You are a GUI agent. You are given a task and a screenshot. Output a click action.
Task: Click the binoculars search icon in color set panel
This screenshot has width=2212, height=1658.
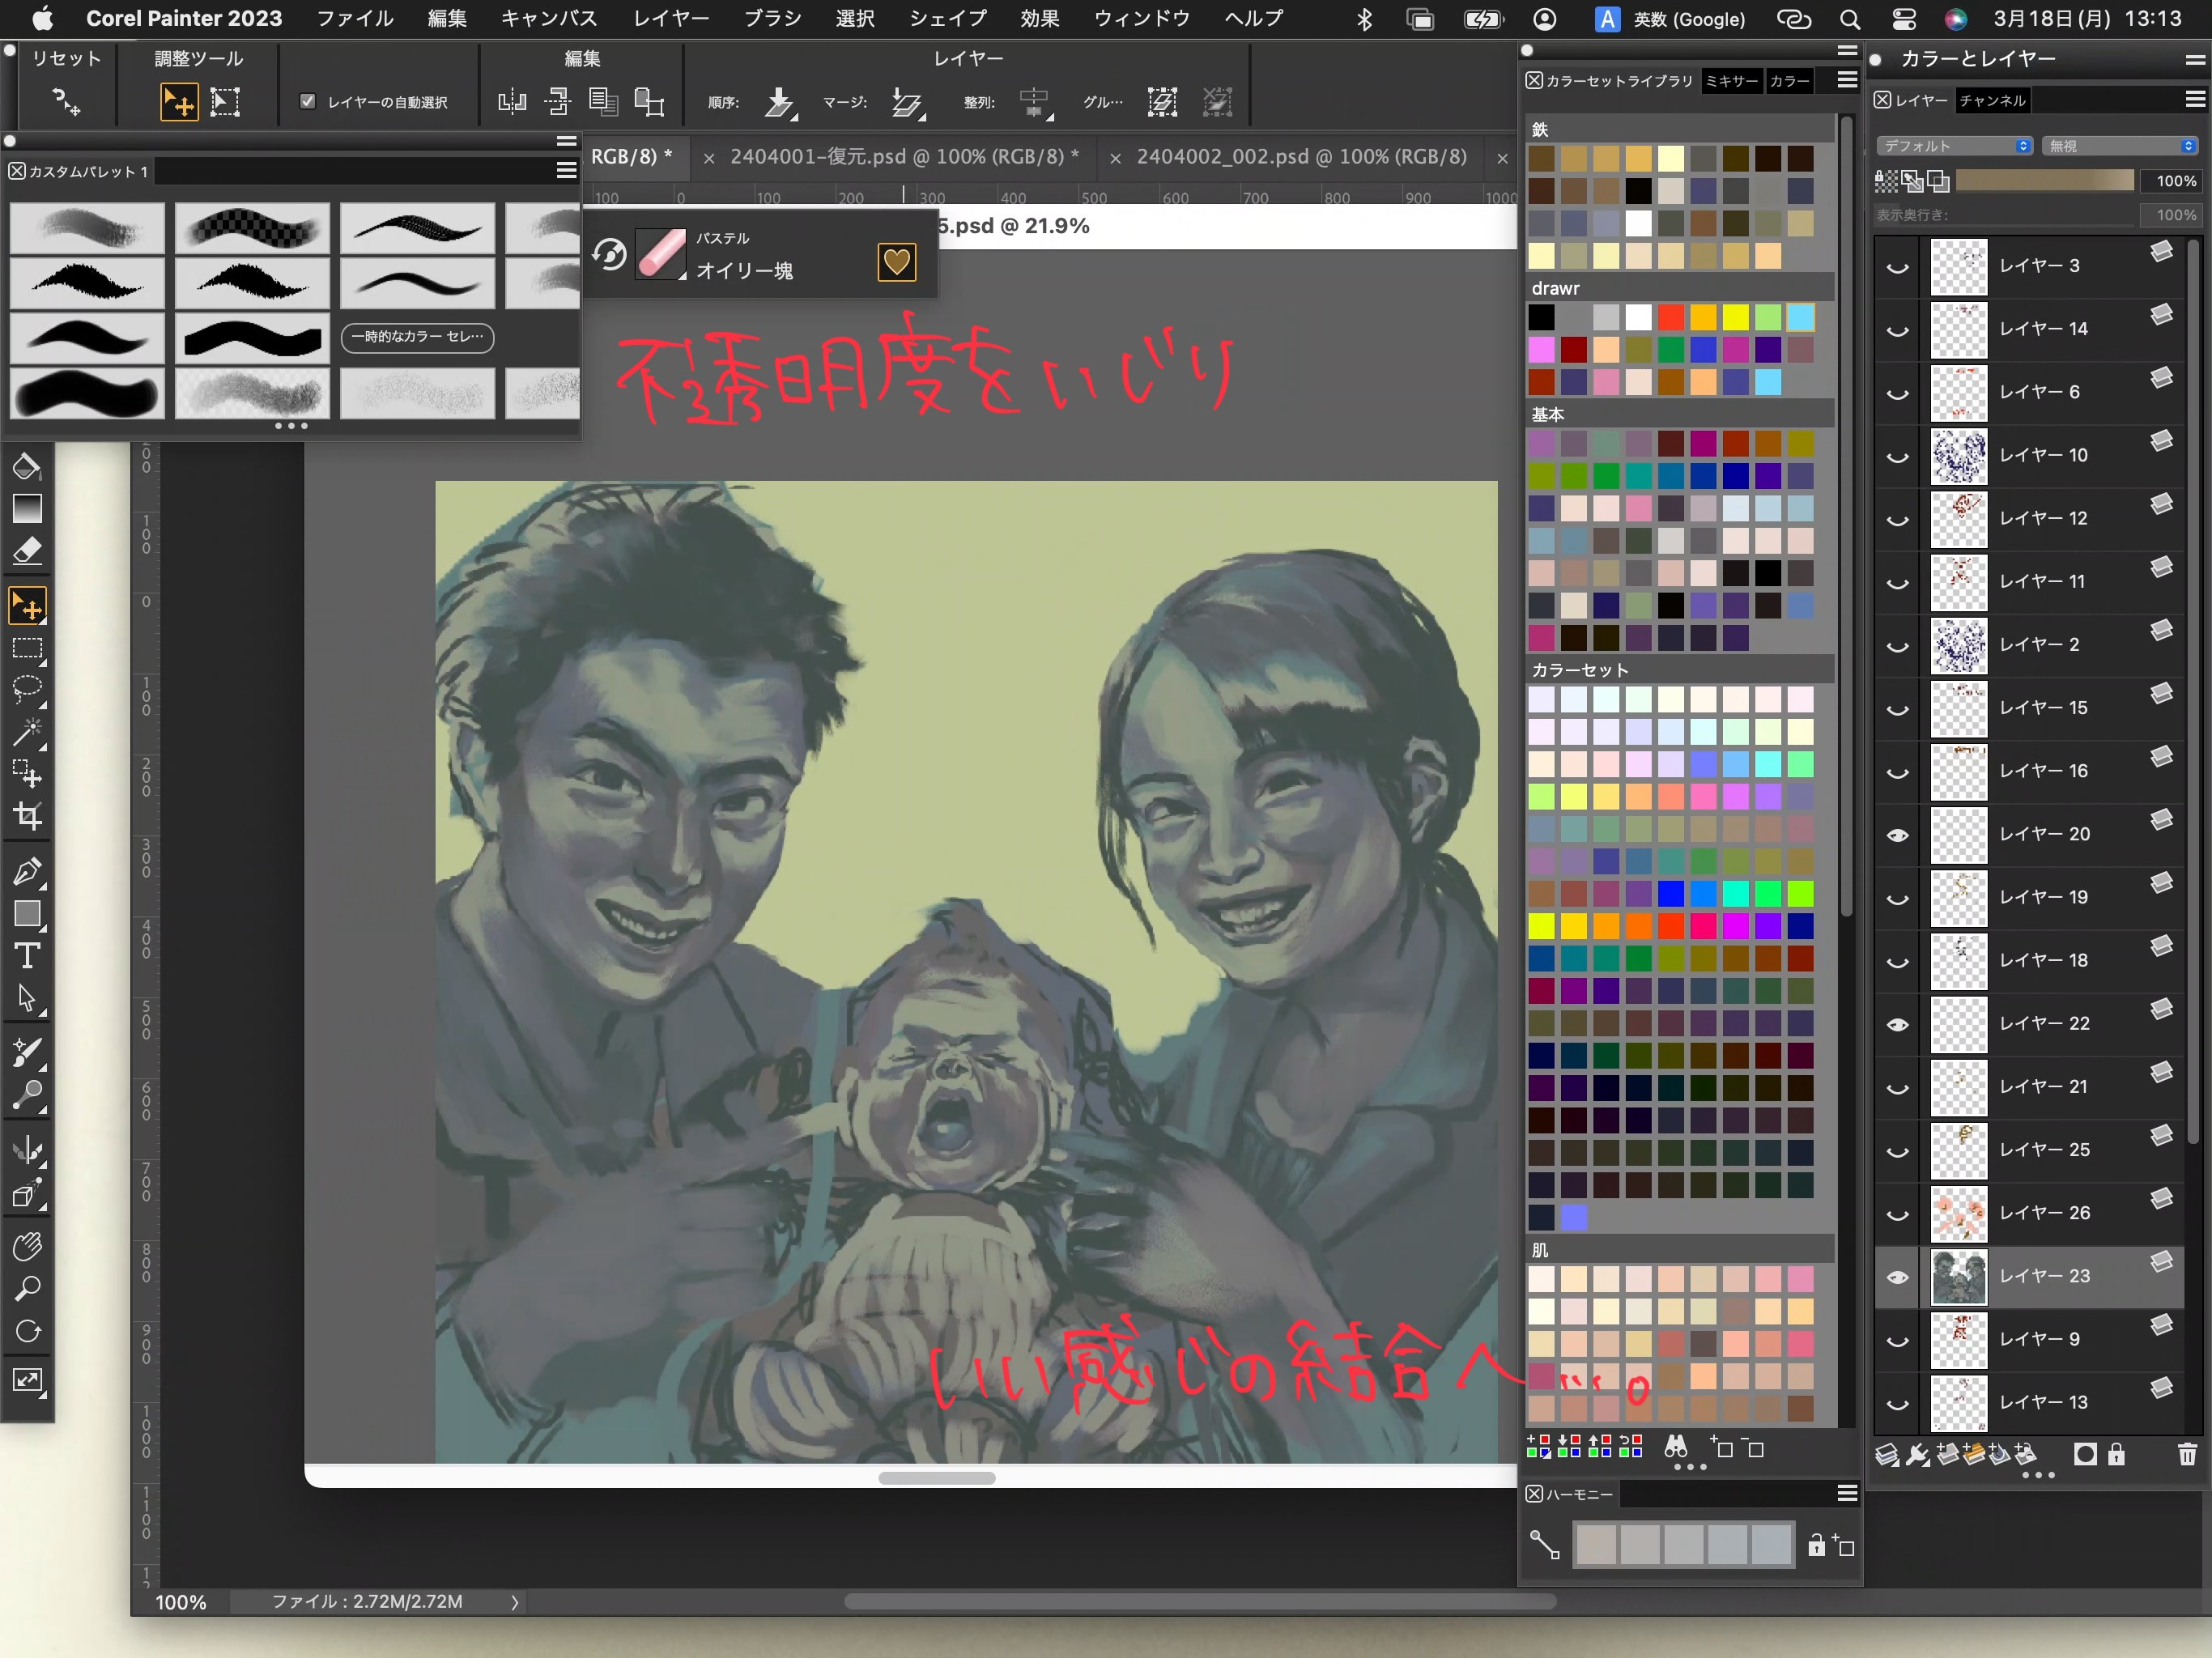coord(1676,1447)
